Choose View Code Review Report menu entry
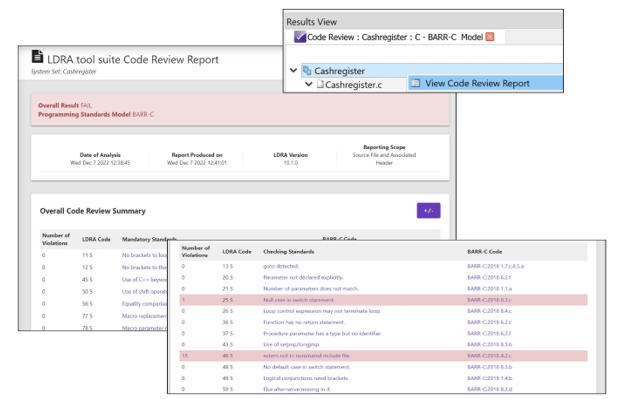This screenshot has height=399, width=620. click(485, 83)
